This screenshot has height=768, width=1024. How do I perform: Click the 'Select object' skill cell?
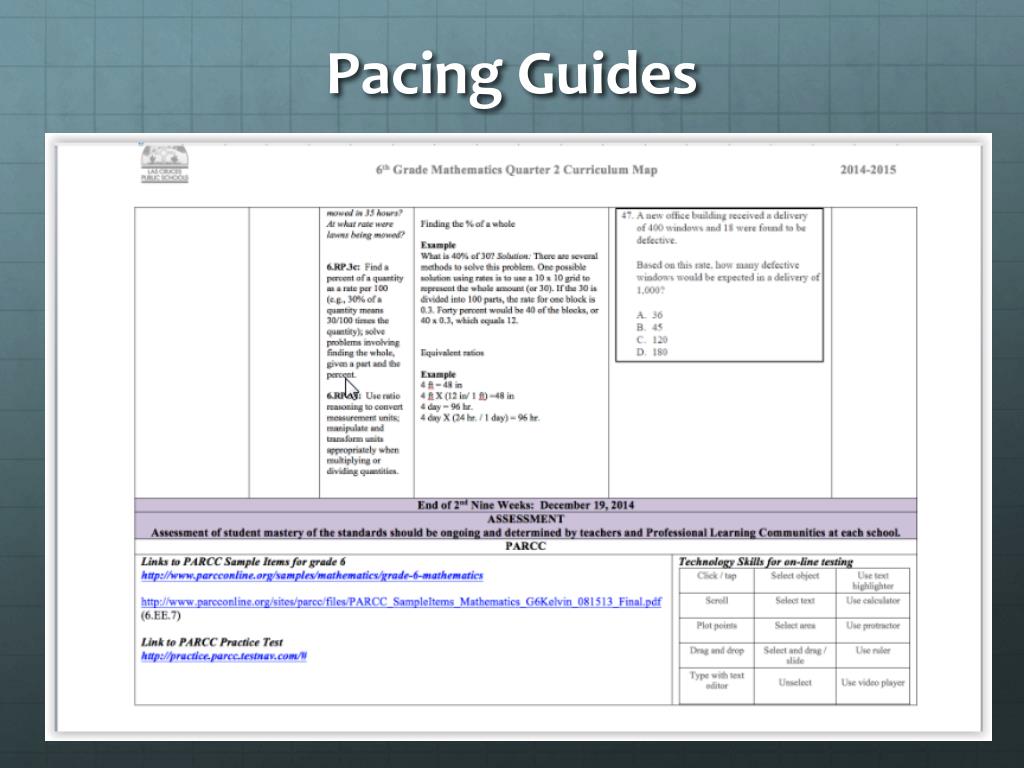795,581
